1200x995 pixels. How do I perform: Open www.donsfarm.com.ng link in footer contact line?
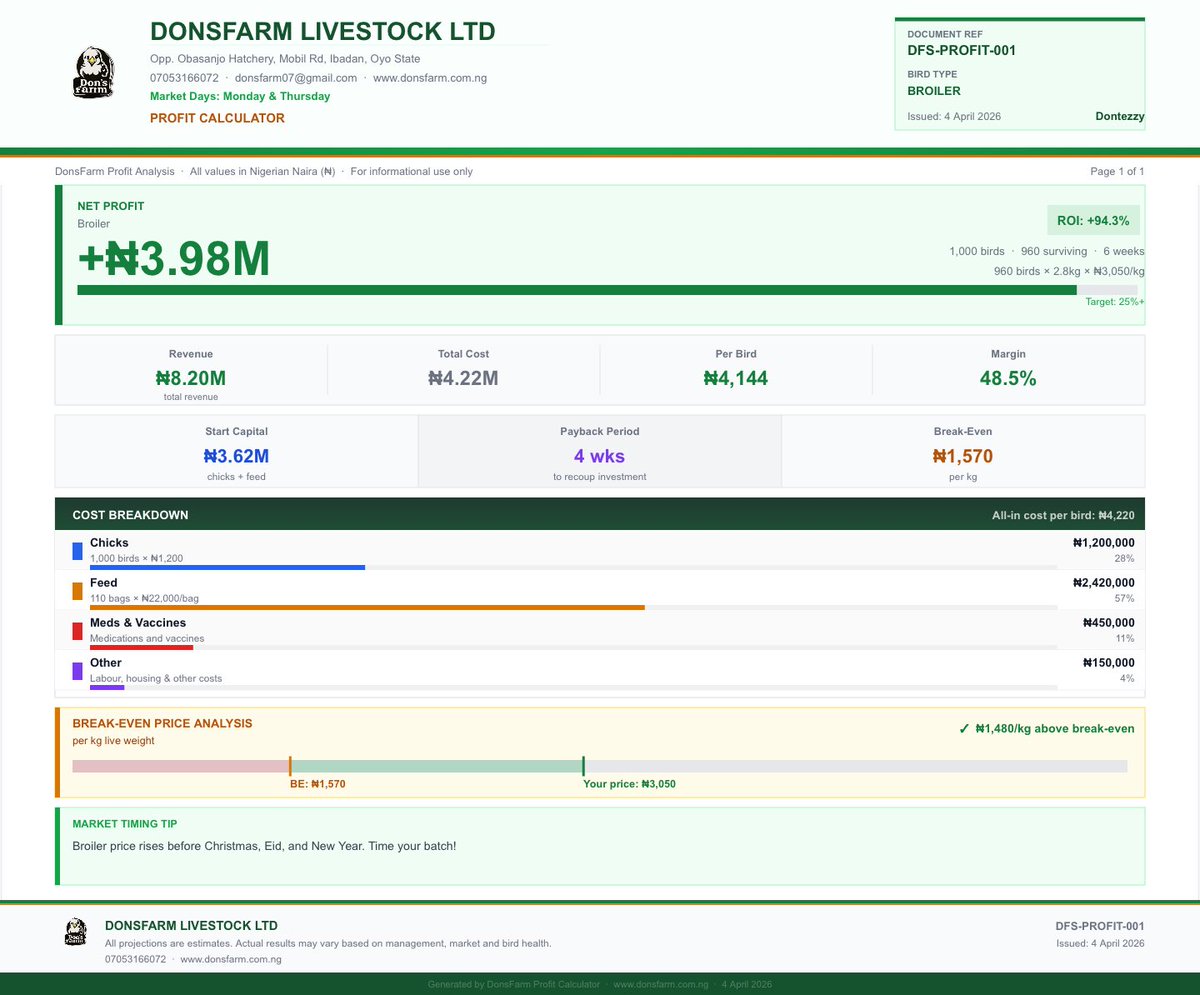pos(230,959)
